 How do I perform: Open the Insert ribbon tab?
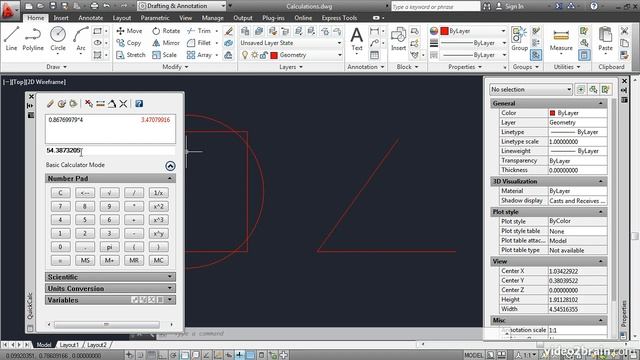coord(61,18)
